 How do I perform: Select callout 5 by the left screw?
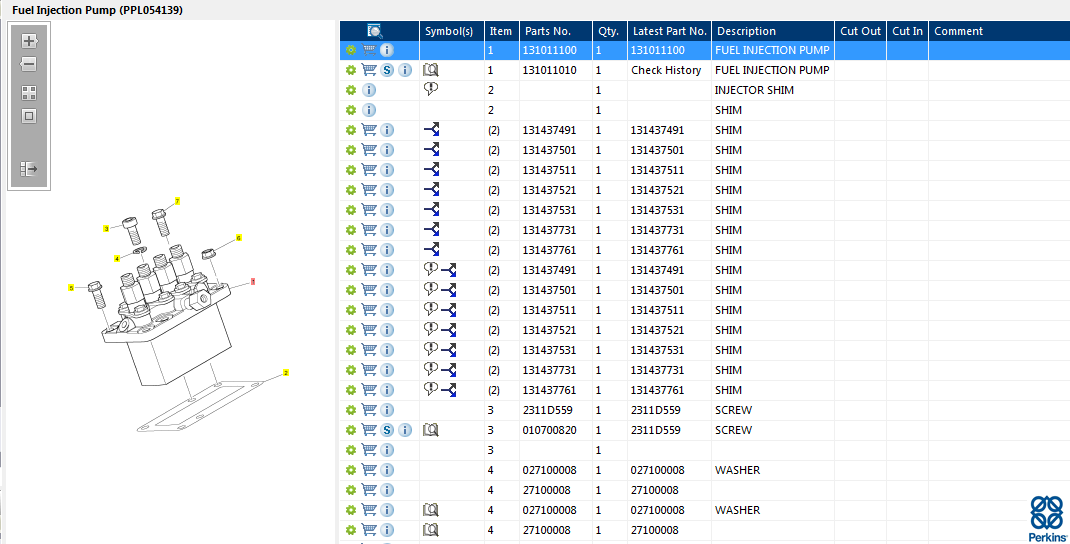tap(71, 288)
